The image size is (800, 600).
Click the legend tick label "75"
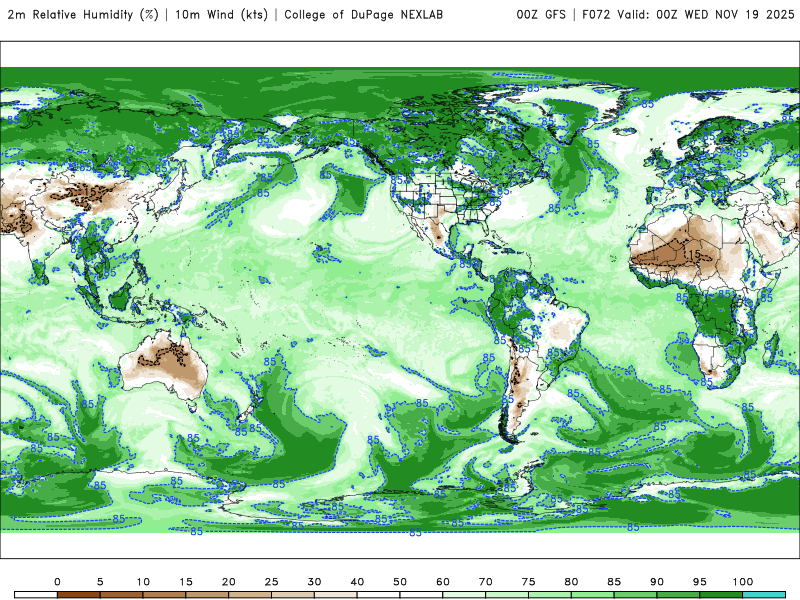tap(529, 582)
